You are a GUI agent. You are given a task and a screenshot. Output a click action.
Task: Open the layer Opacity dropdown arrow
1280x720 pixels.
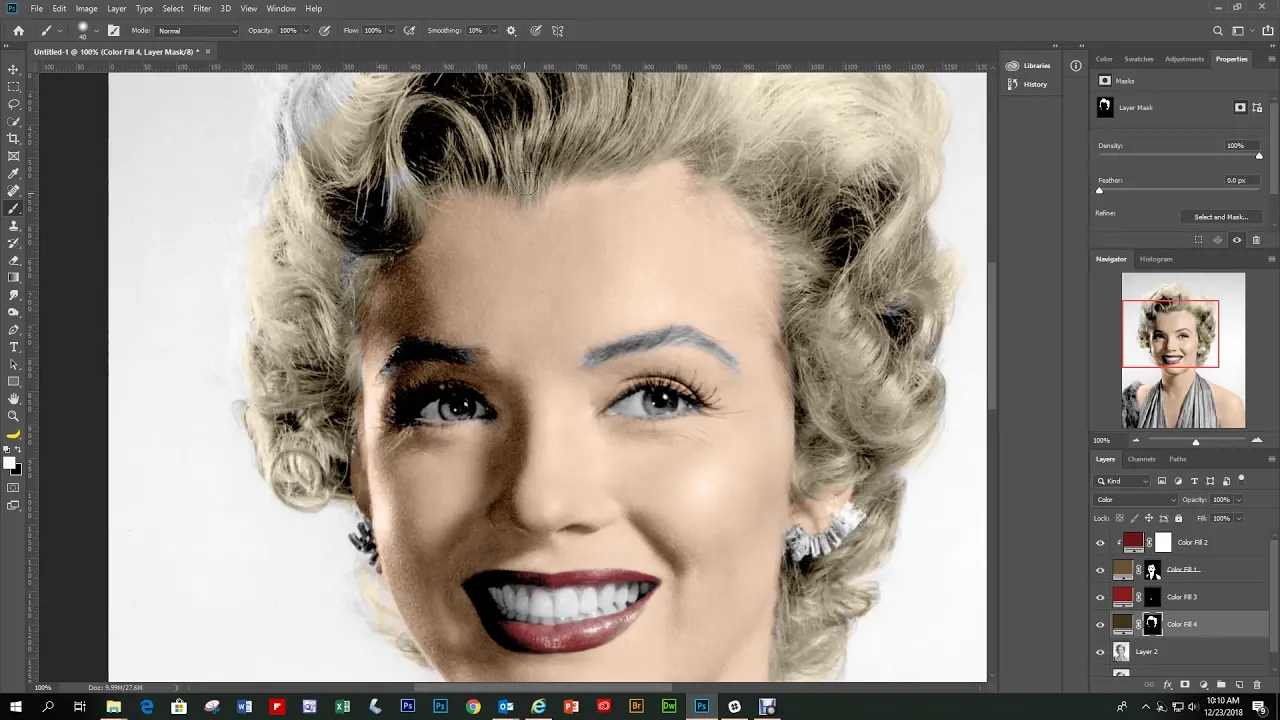pos(1239,500)
